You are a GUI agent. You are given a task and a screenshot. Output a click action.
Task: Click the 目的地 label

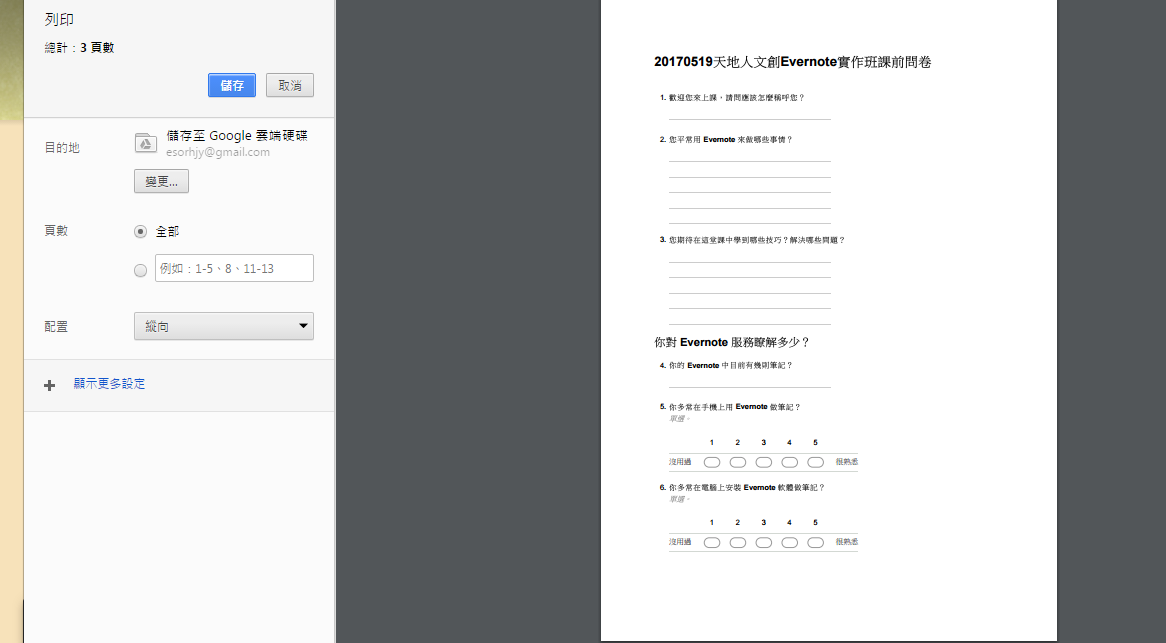[x=62, y=147]
